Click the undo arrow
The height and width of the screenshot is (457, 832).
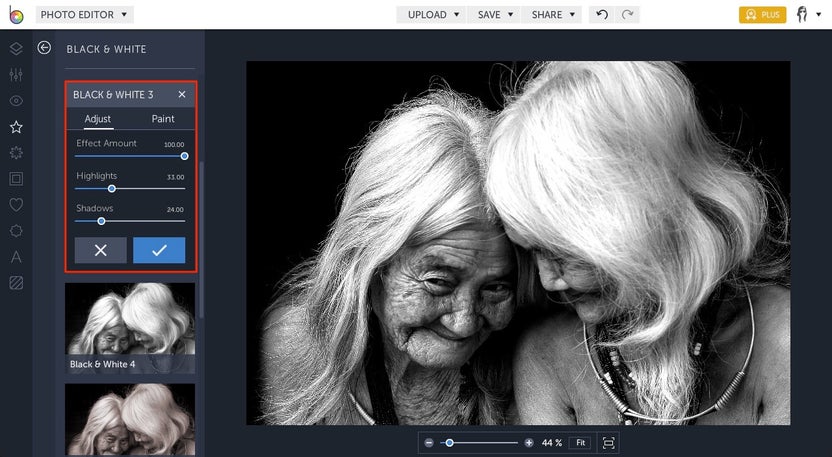pyautogui.click(x=601, y=15)
